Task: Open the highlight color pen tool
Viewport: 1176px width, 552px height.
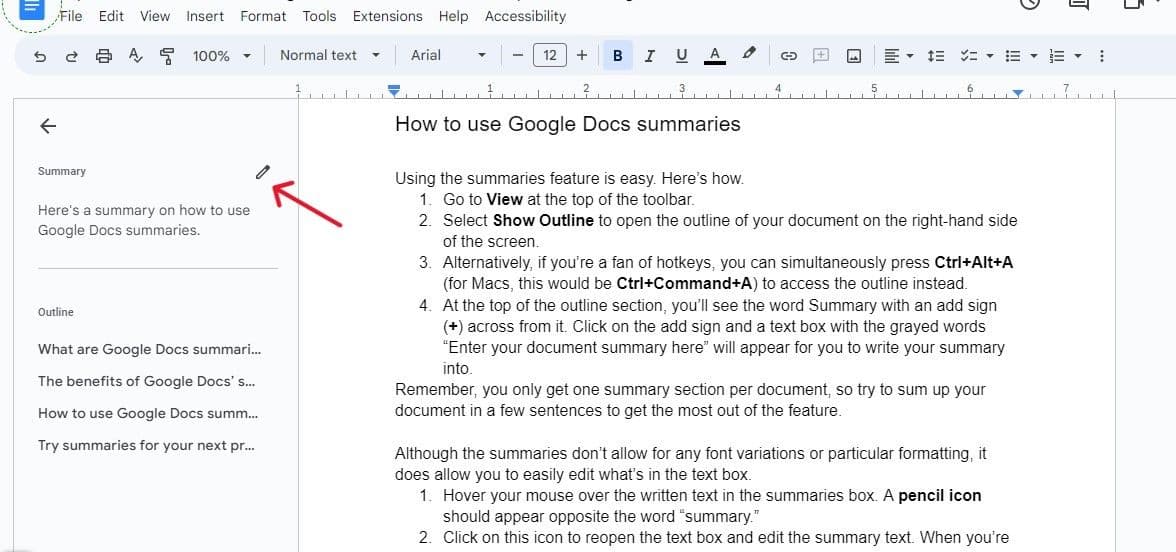Action: [x=748, y=55]
